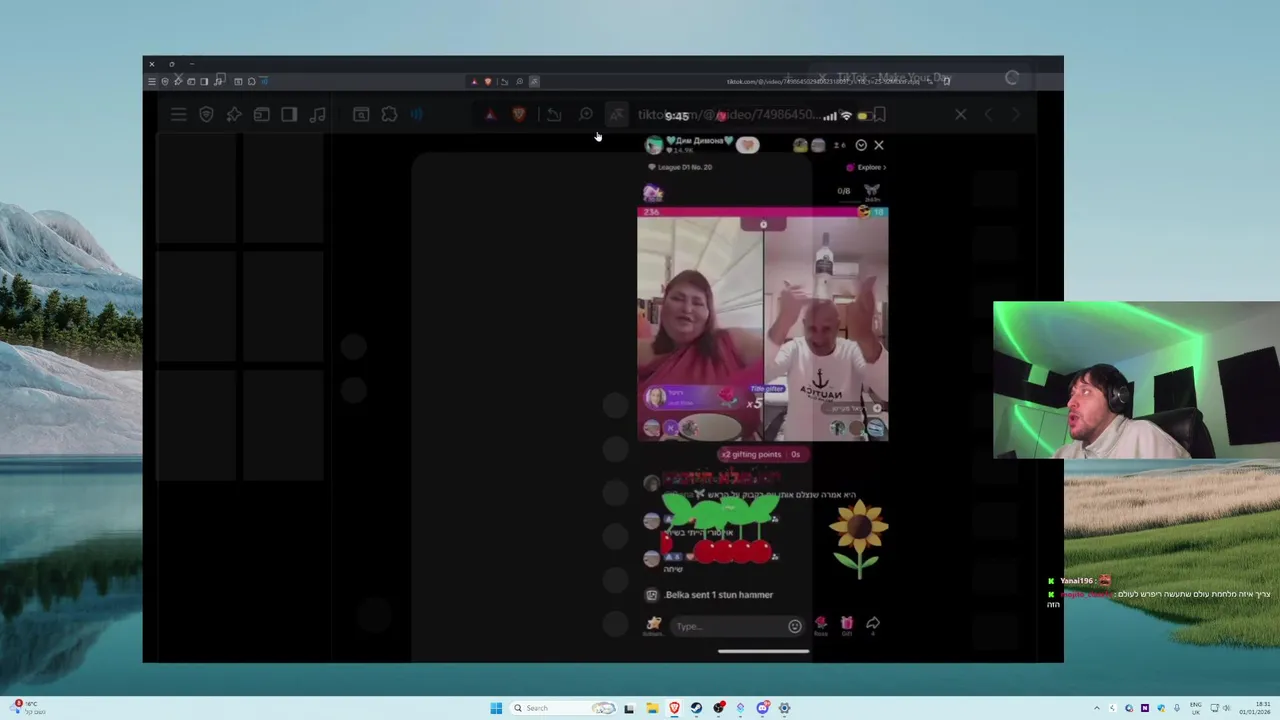Open the music note playlist icon in the large toolbar
The height and width of the screenshot is (720, 1280).
point(317,115)
